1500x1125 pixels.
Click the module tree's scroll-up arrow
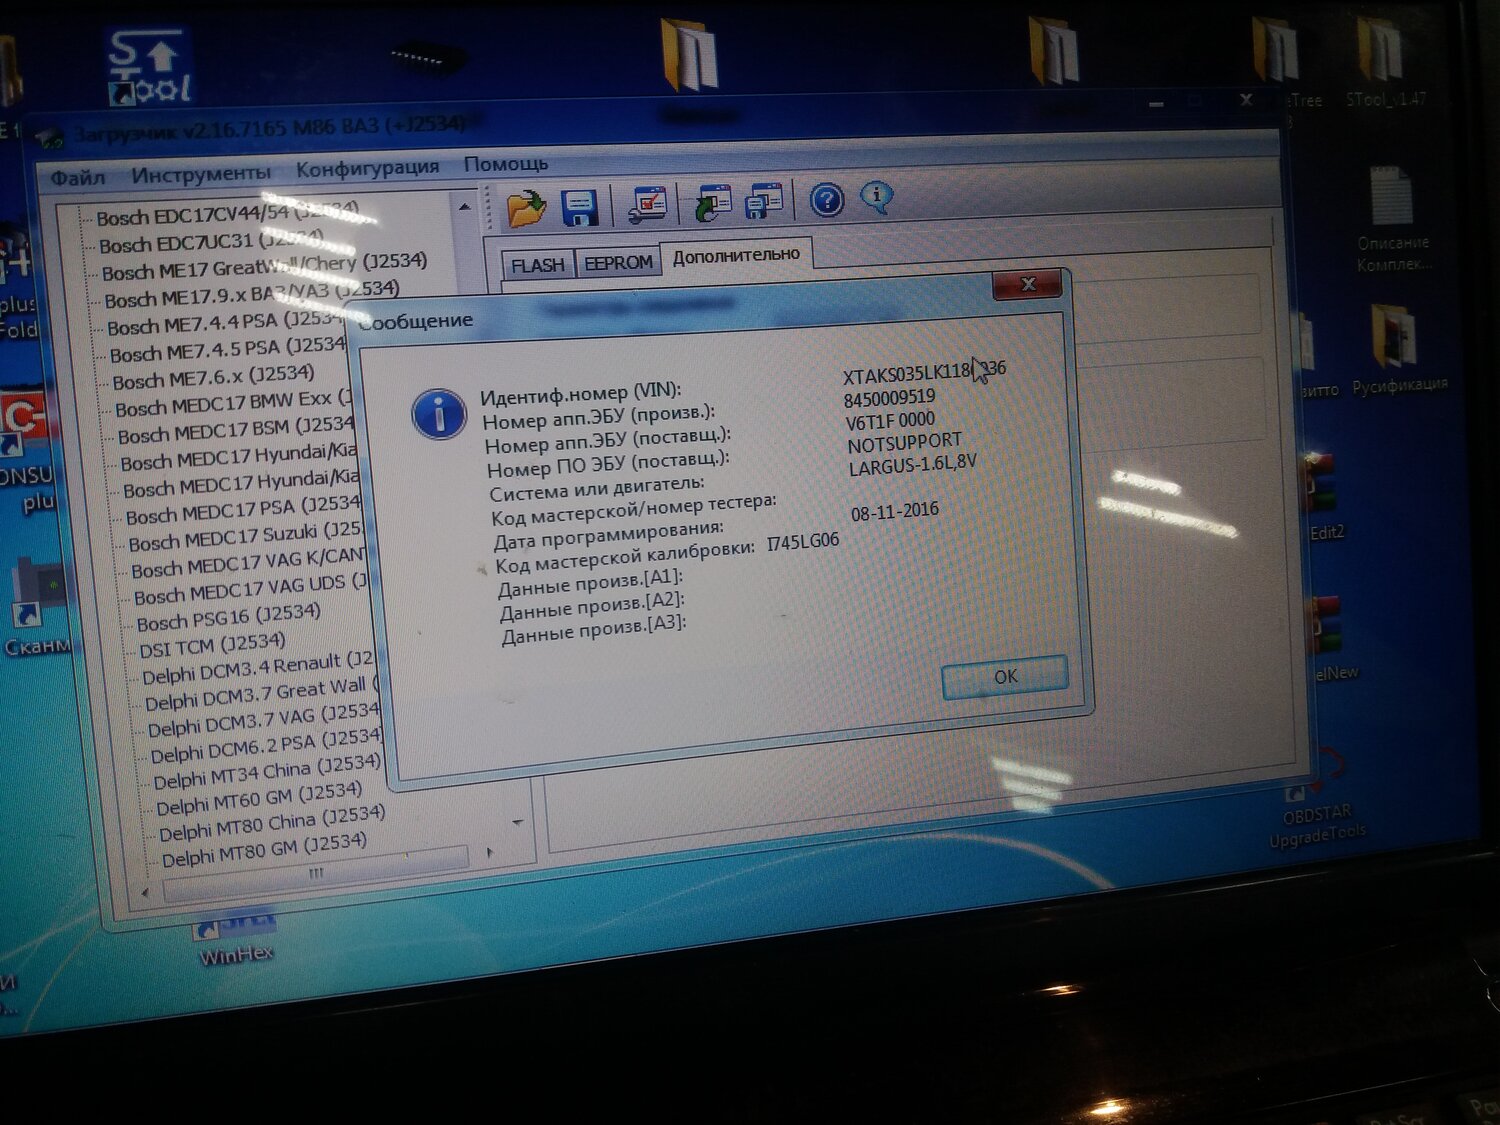(464, 207)
